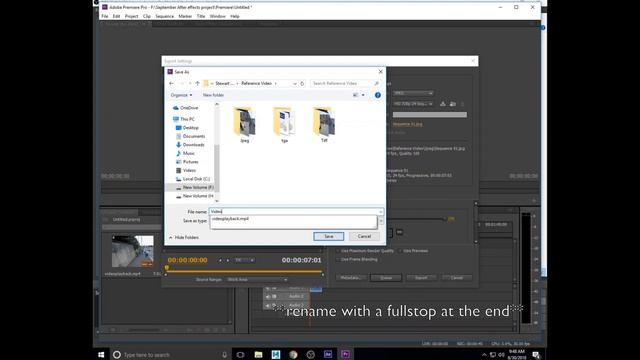Open the Help menu

click(235, 16)
